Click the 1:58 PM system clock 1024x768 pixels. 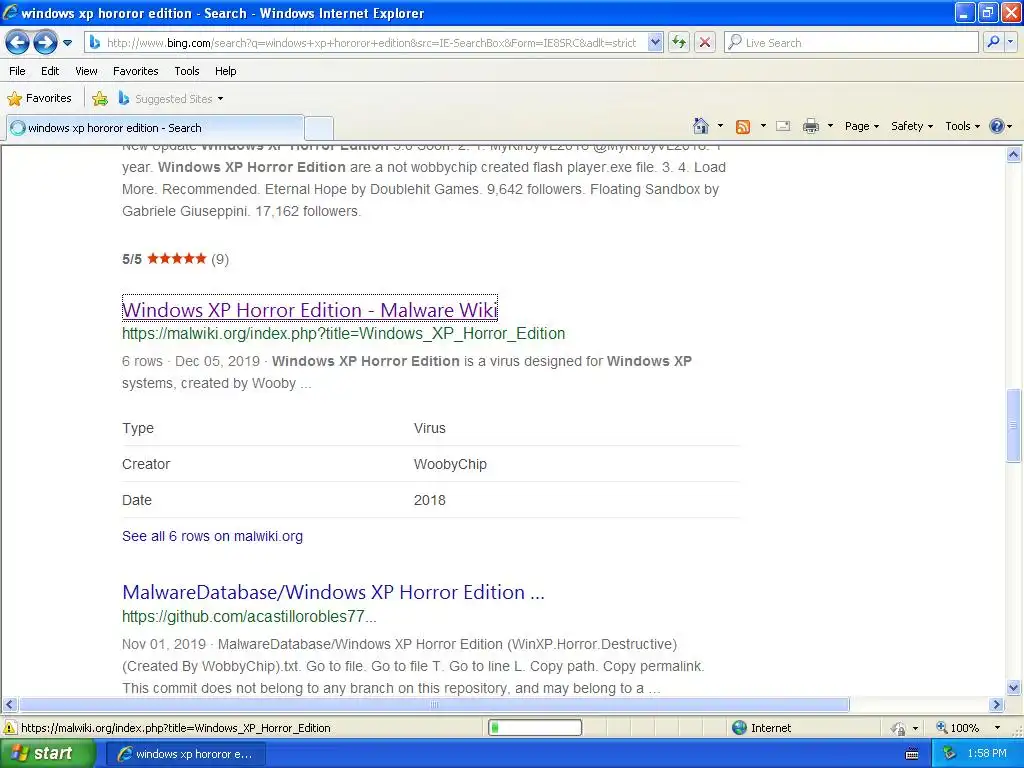(987, 754)
